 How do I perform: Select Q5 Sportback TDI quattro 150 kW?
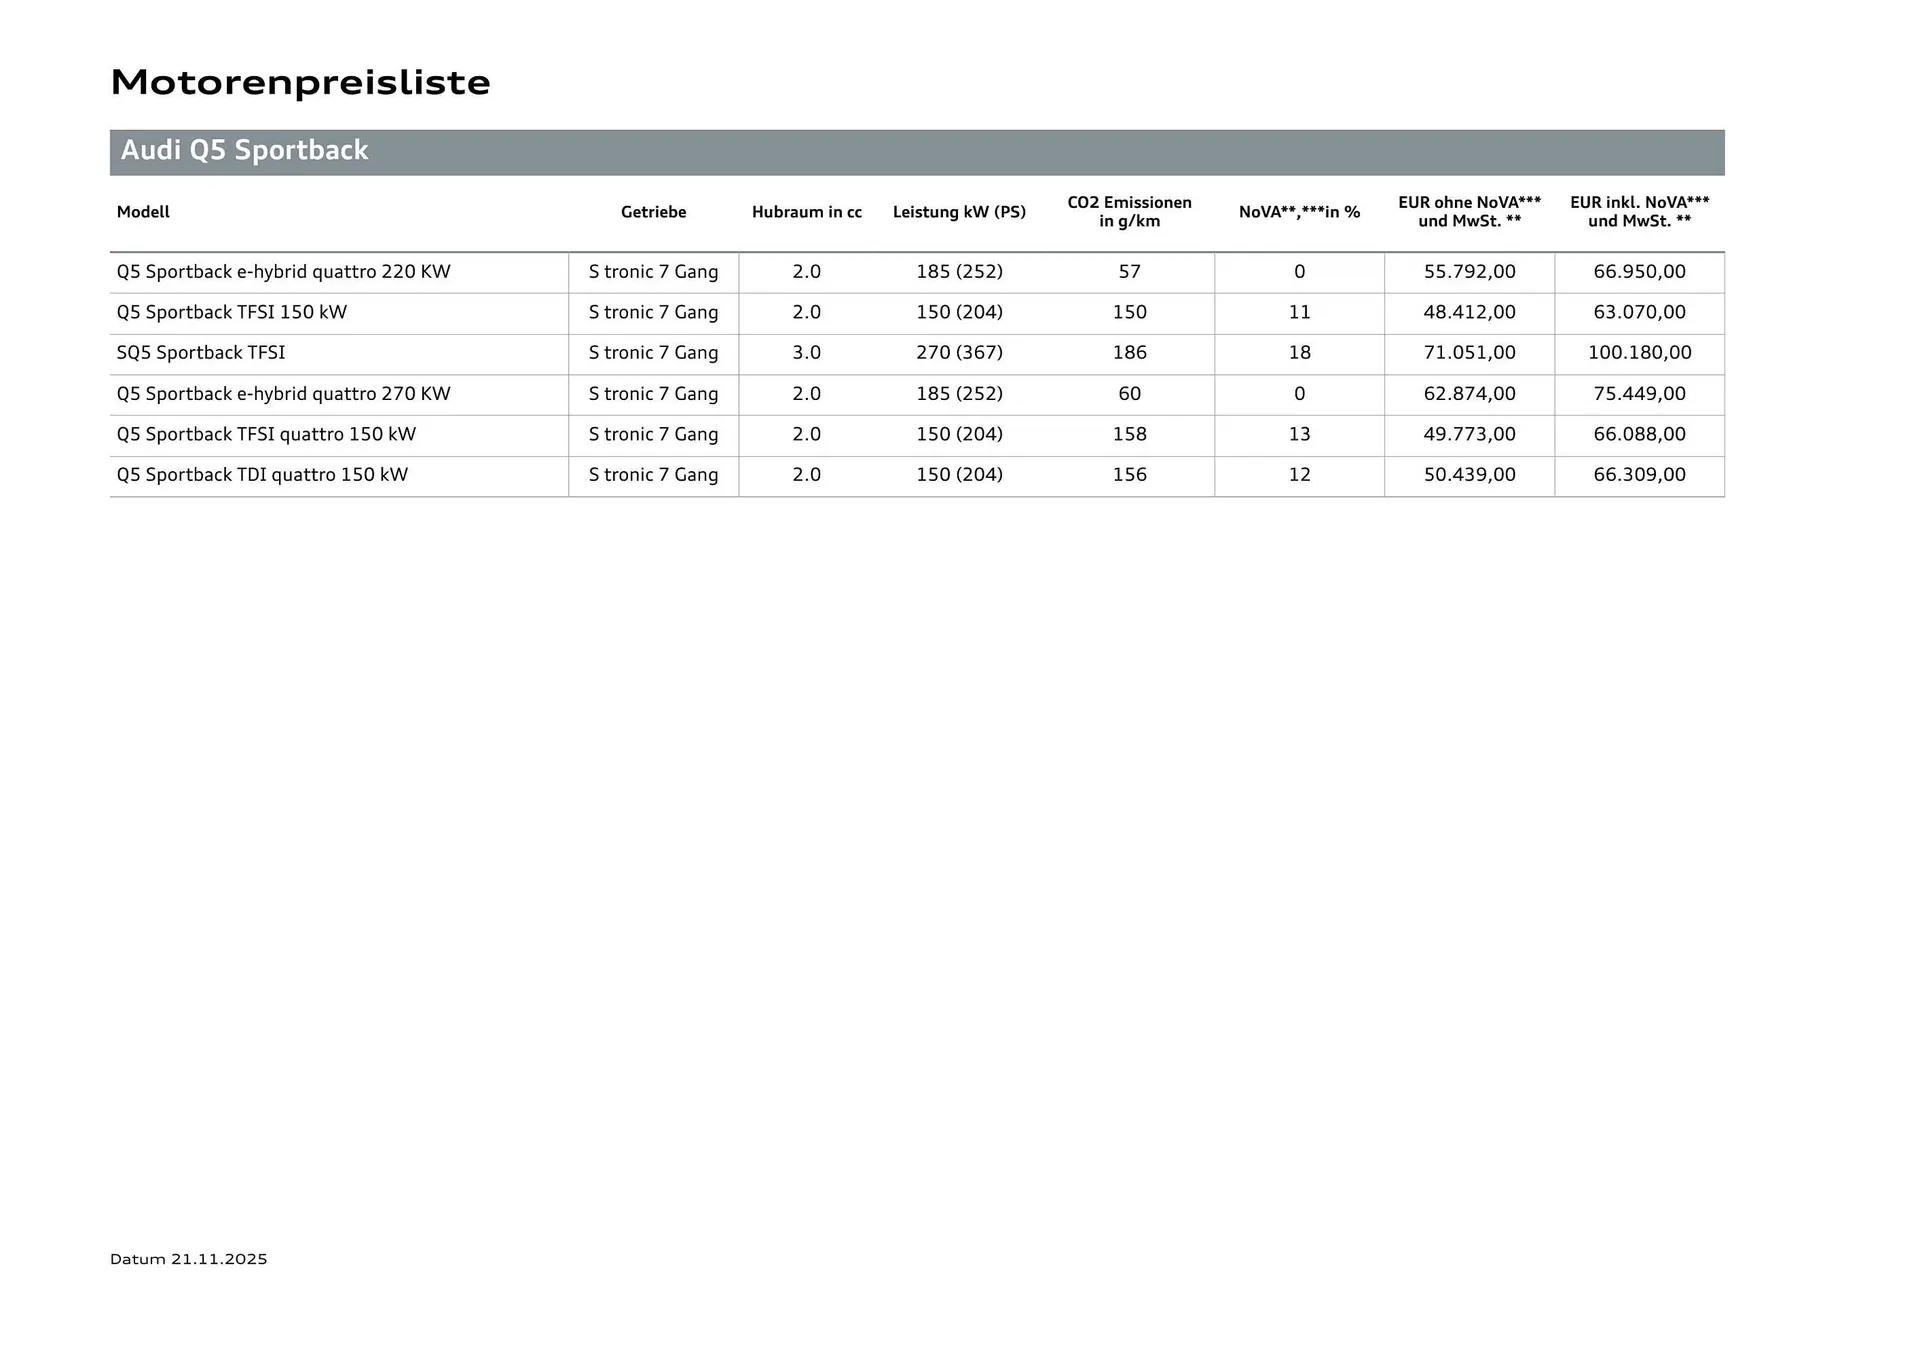click(262, 475)
